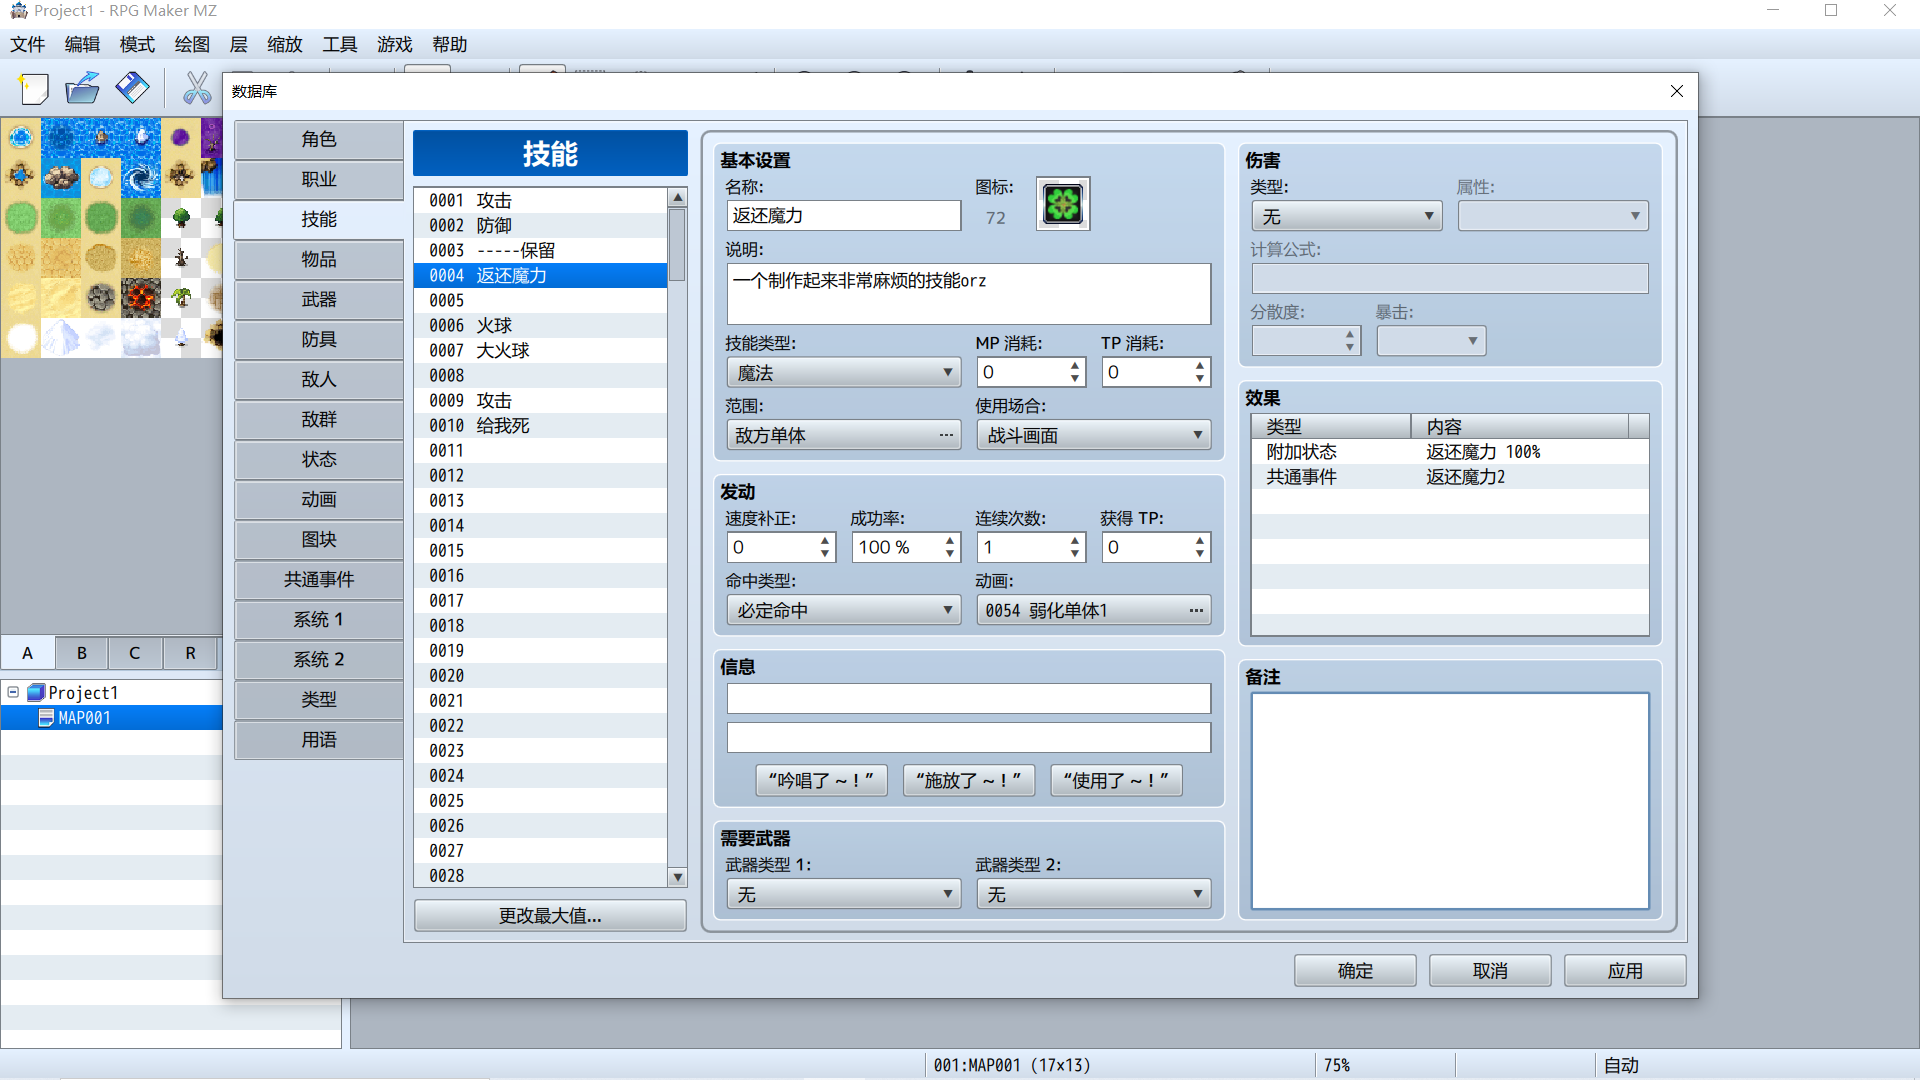Screen dimensions: 1920x1080
Task: Select tileset tab B
Action: [81, 653]
